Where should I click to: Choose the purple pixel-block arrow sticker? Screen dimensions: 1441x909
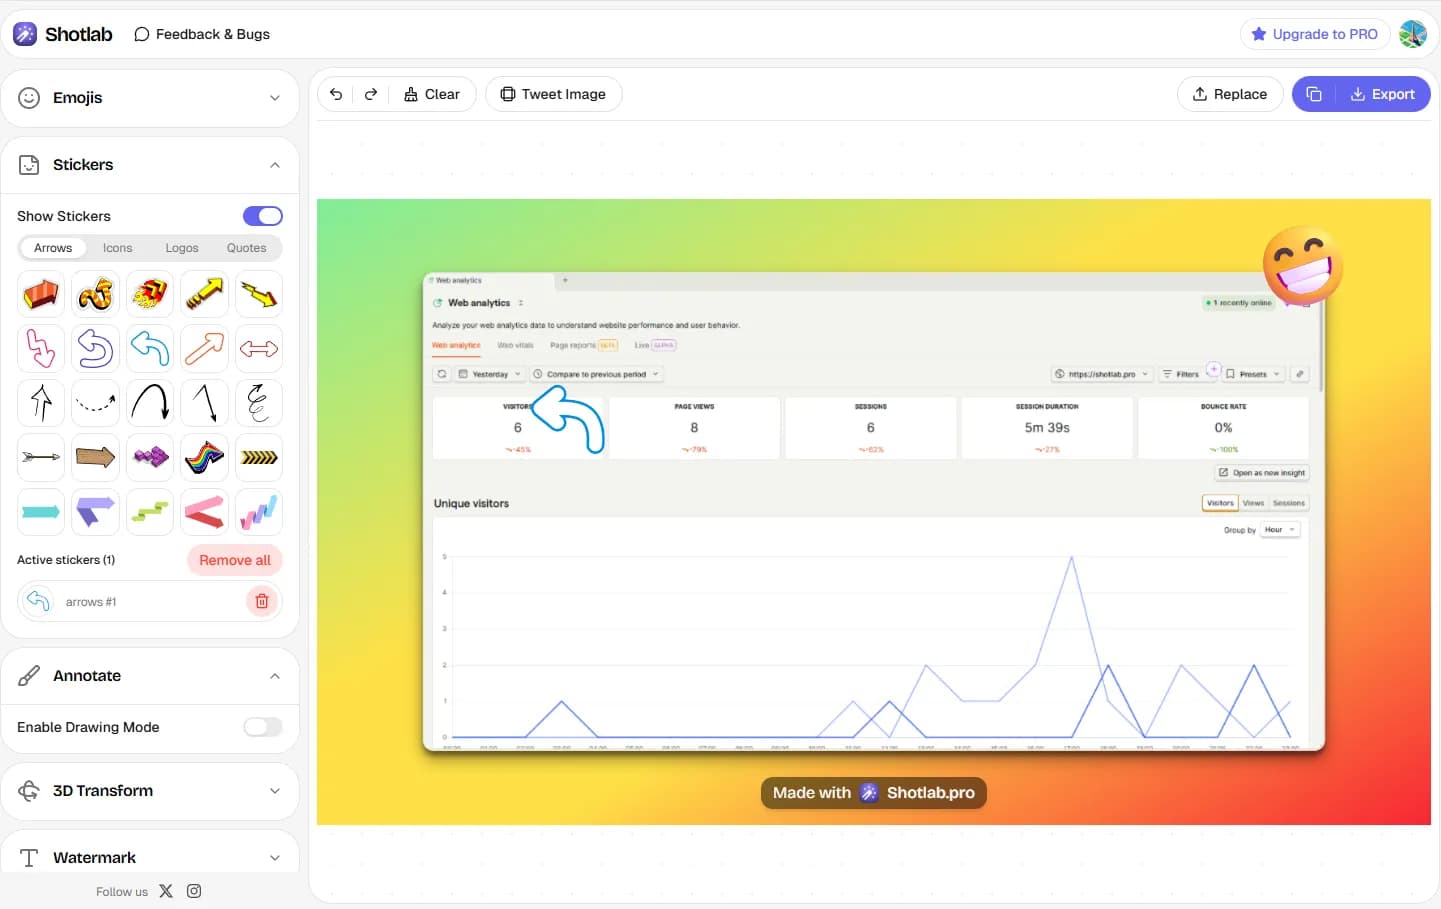point(150,457)
